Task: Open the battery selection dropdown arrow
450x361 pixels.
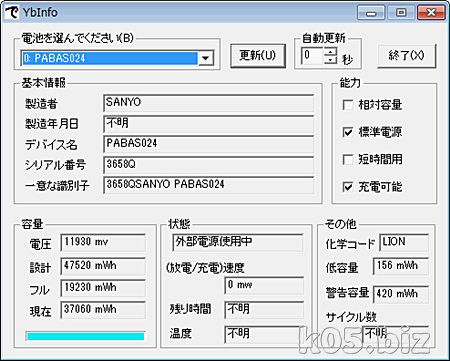Action: tap(206, 58)
